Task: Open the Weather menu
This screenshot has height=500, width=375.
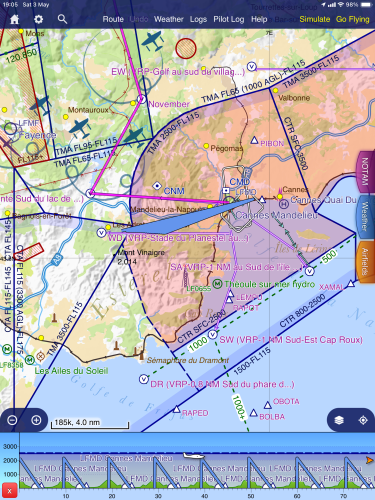Action: click(169, 19)
